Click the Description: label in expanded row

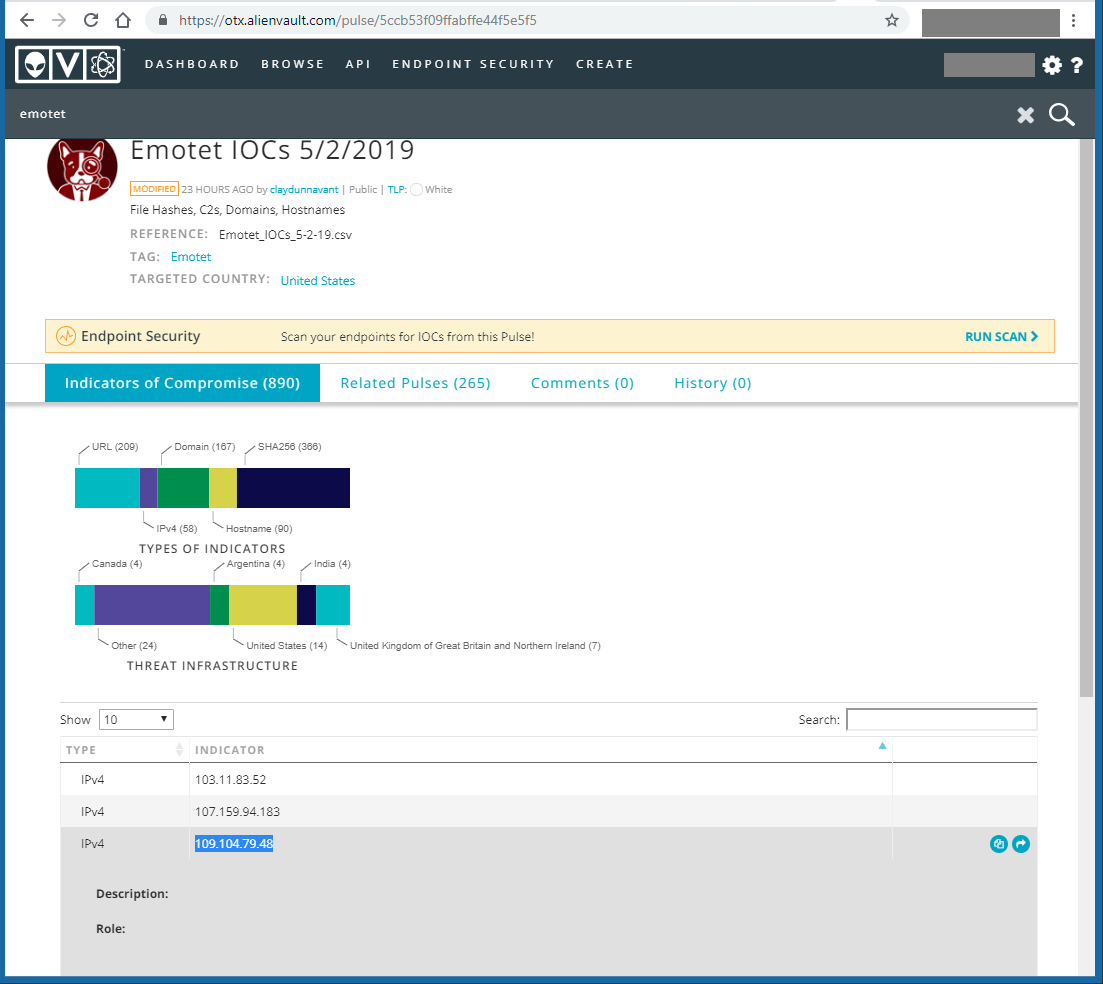[x=132, y=894]
